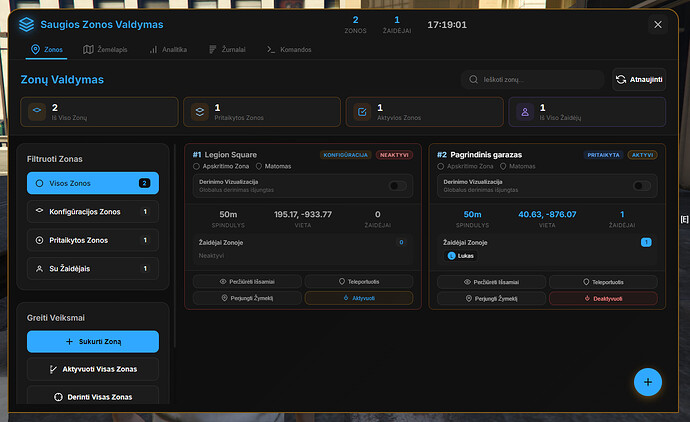Image resolution: width=690 pixels, height=422 pixels.
Task: Click the Ieškoti zonų search field
Action: [532, 80]
